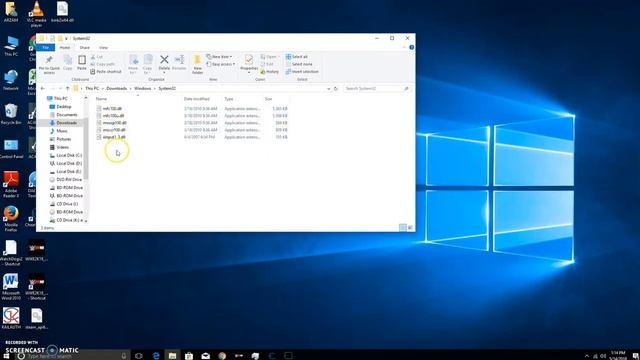The image size is (640, 360).
Task: Refresh the System32 folder view
Action: tap(336, 89)
